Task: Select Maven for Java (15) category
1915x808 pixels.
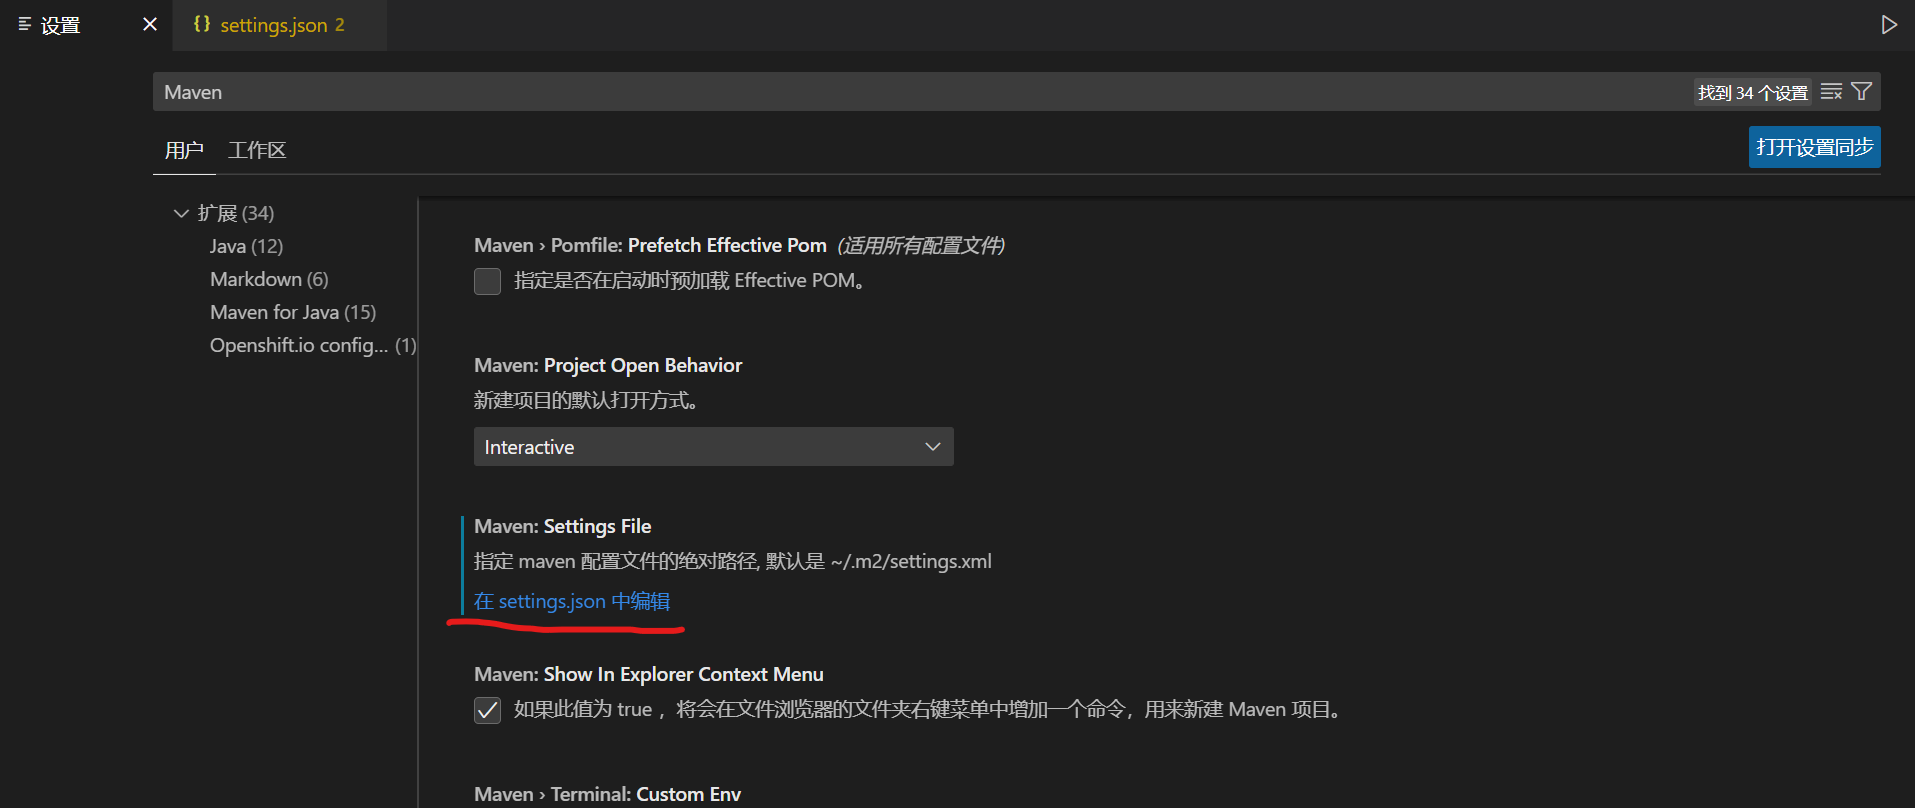Action: [x=293, y=312]
